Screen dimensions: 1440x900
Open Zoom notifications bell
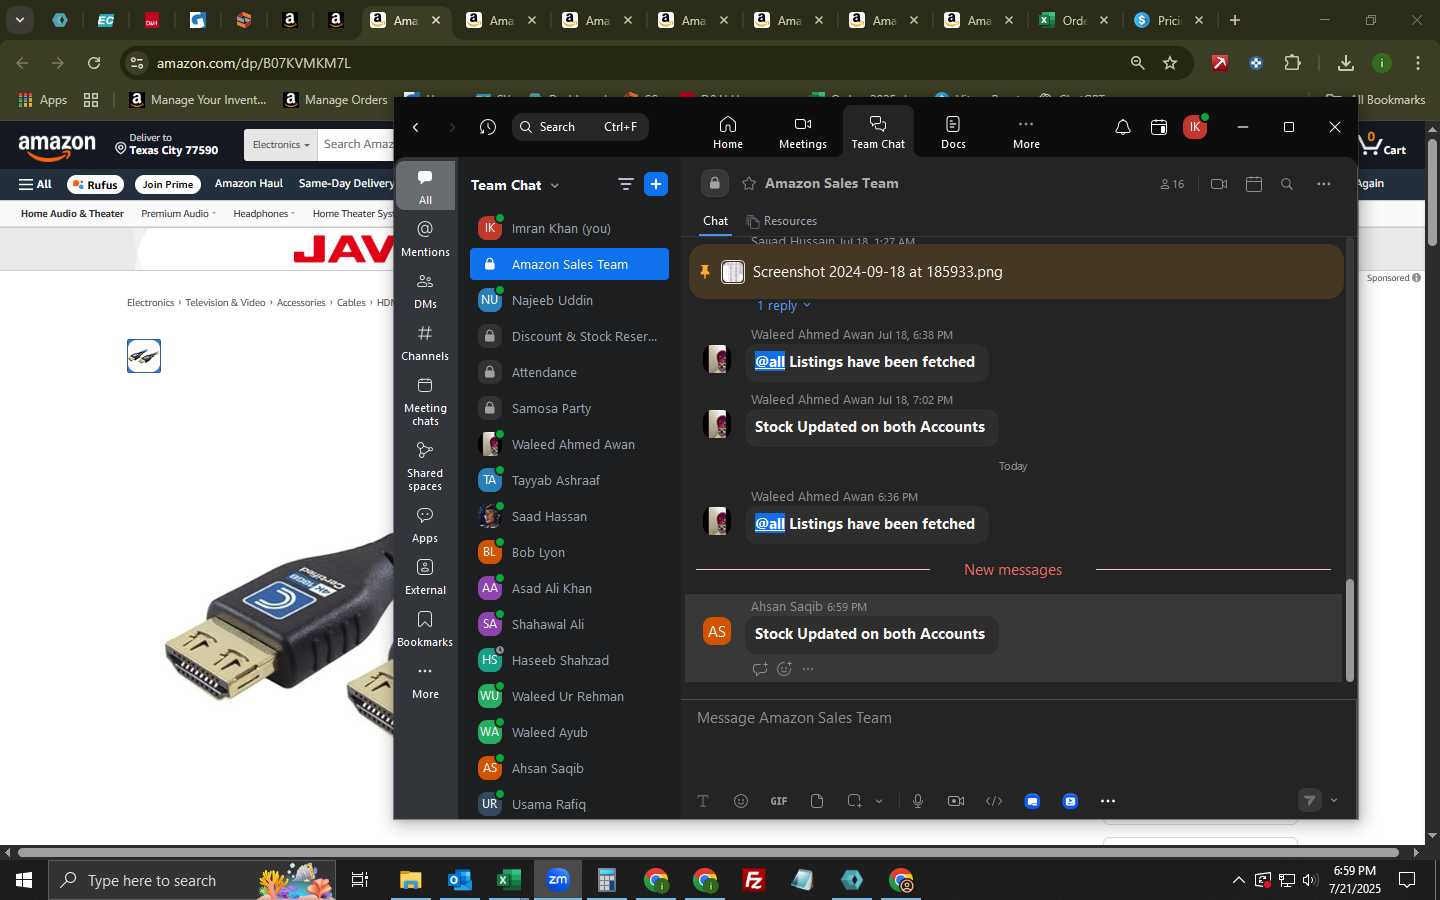coord(1123,127)
